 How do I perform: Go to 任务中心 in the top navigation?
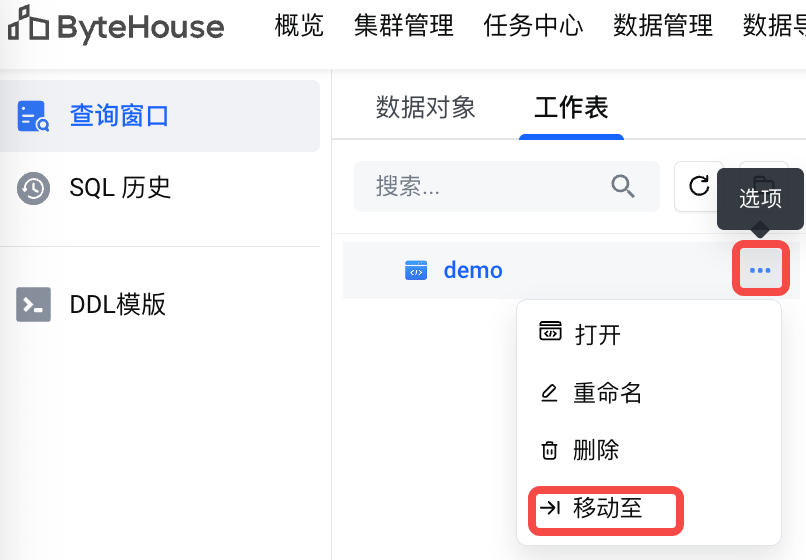[x=533, y=26]
